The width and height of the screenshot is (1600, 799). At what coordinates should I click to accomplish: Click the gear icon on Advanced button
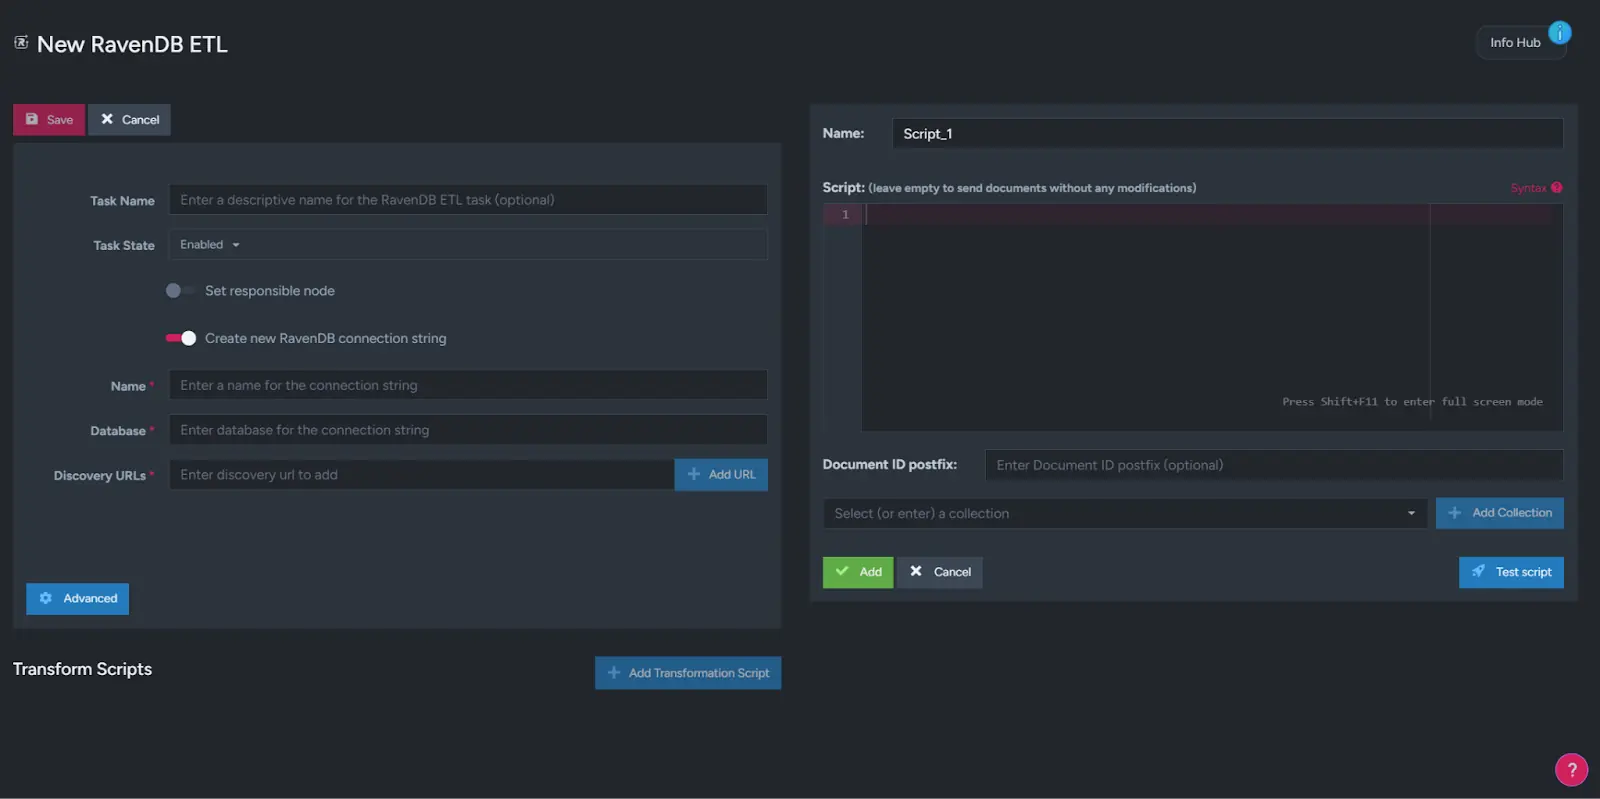point(46,598)
